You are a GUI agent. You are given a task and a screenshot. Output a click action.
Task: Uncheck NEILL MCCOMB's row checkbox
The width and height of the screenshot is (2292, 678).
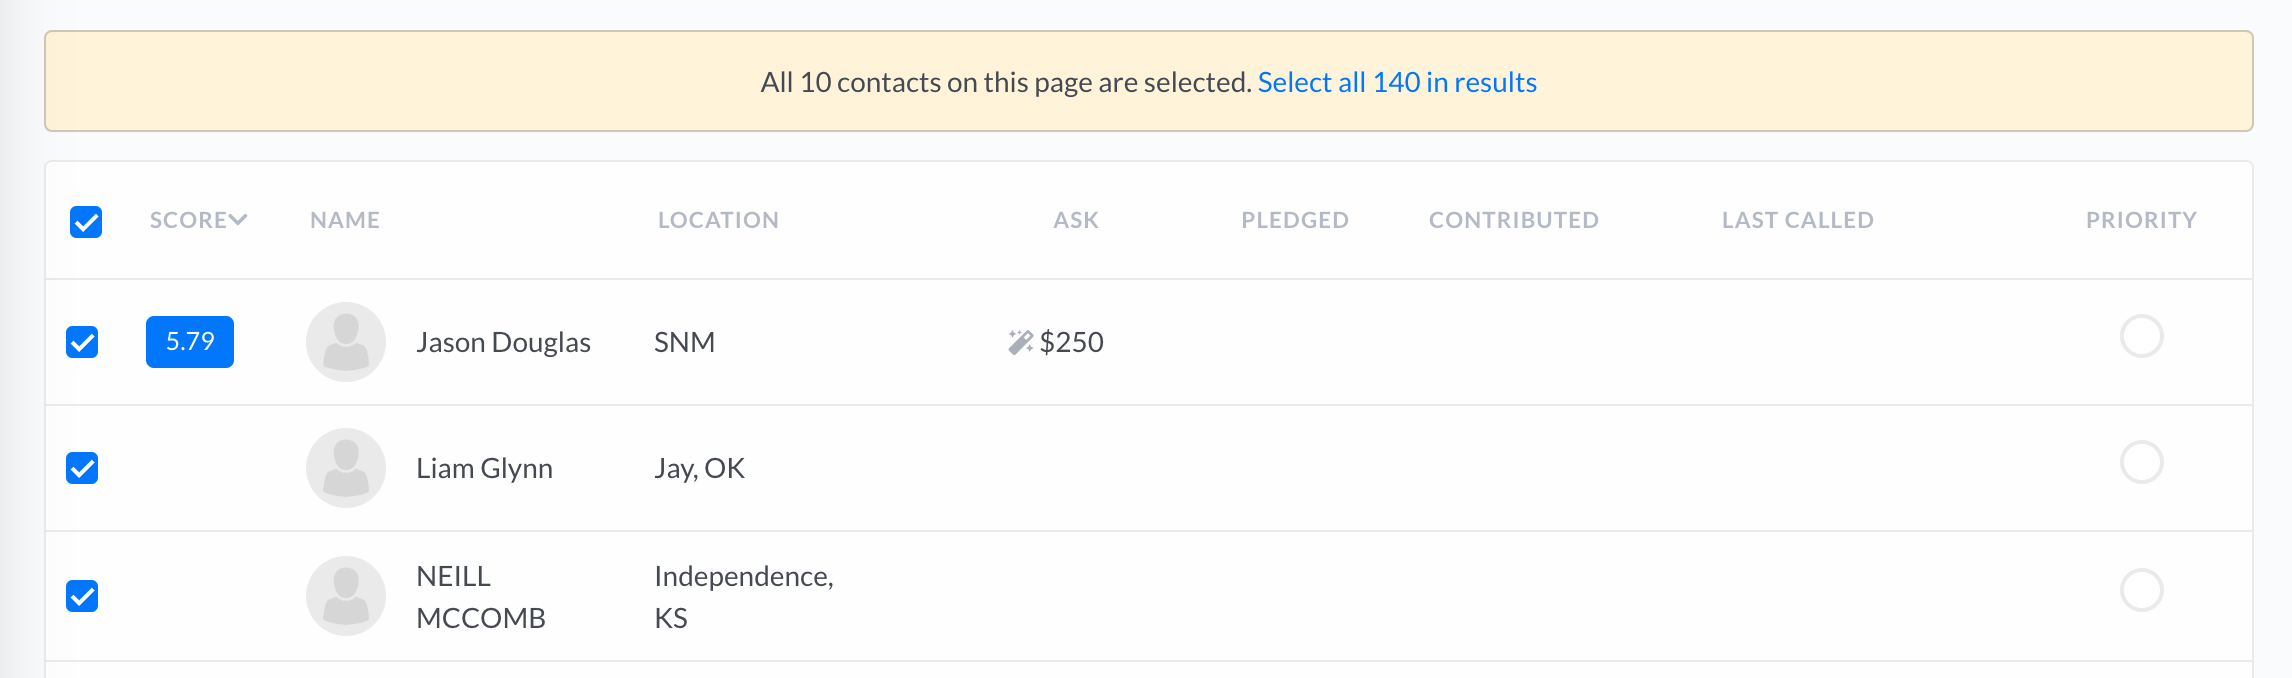pos(82,596)
